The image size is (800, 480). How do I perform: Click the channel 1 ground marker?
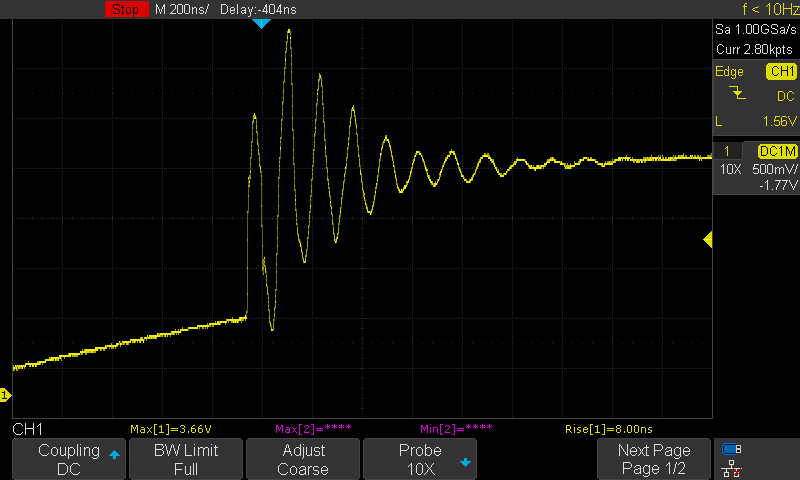[x=4, y=396]
